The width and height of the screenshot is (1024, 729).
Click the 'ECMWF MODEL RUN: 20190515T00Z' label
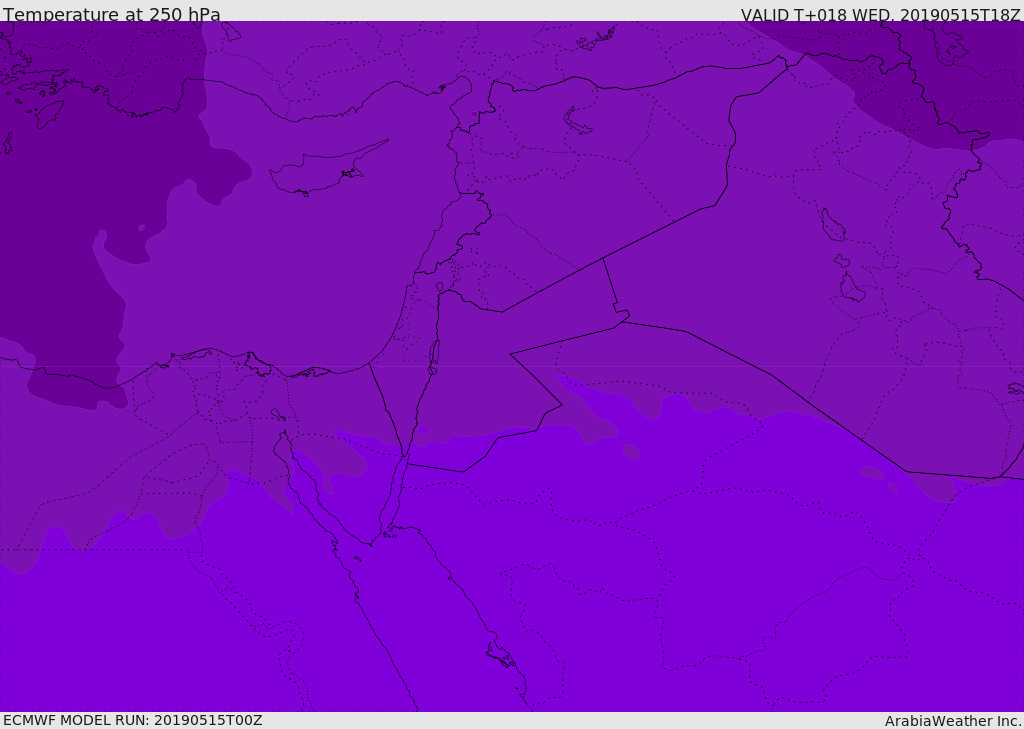tap(133, 720)
